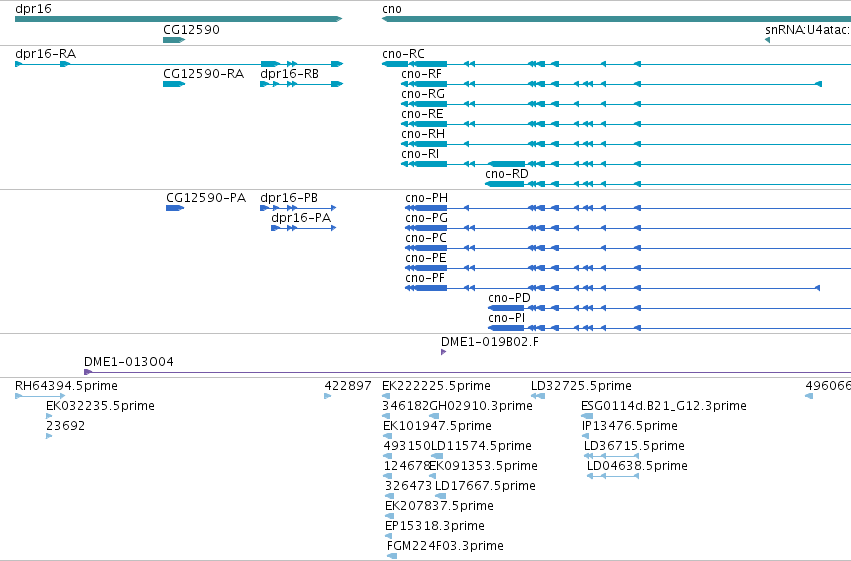
Task: Select the cno-PI protein label
Action: coord(506,318)
